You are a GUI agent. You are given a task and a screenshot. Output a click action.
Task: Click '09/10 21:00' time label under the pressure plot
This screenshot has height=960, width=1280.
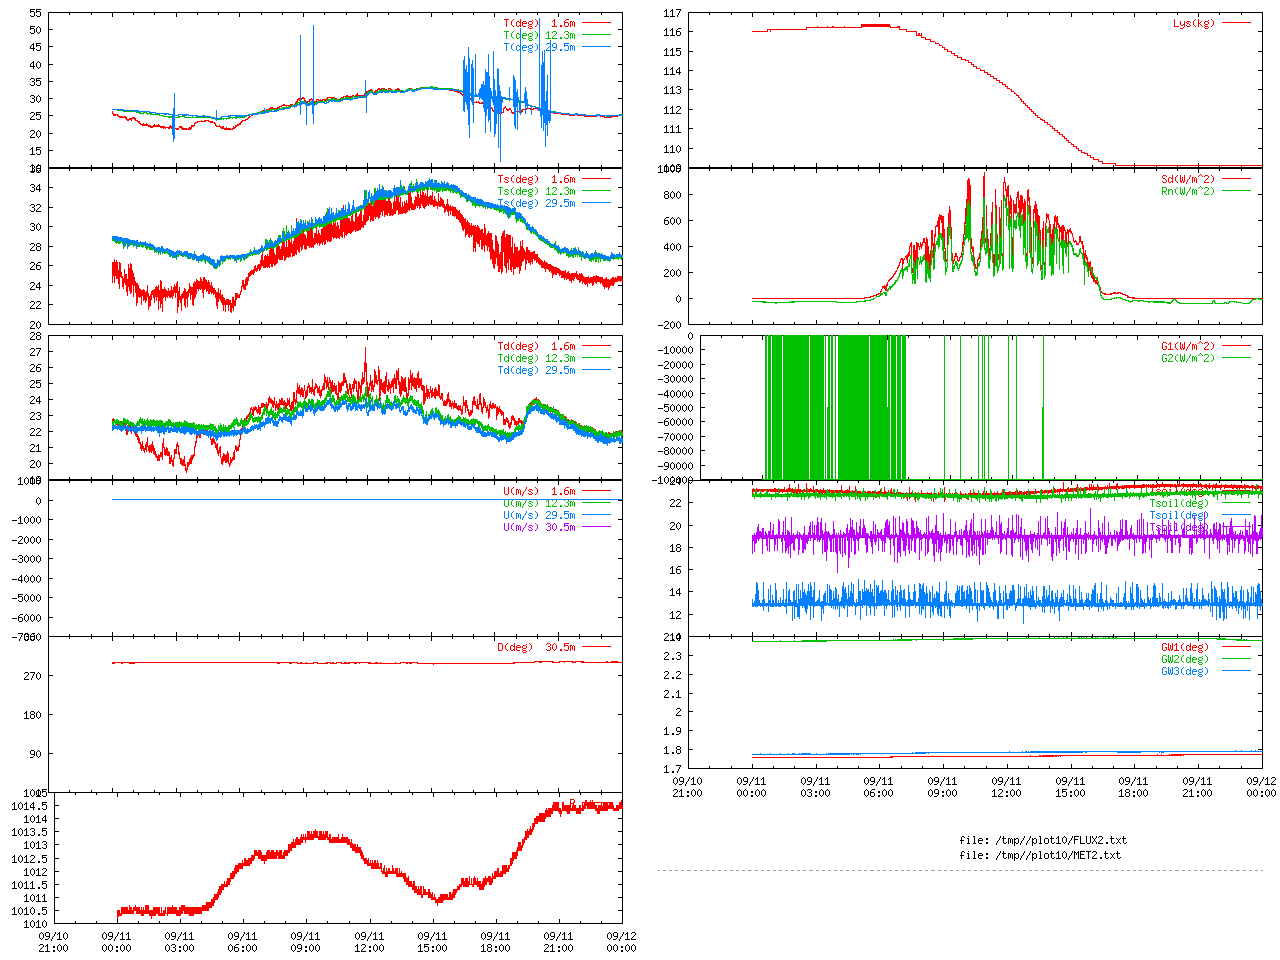pyautogui.click(x=53, y=943)
